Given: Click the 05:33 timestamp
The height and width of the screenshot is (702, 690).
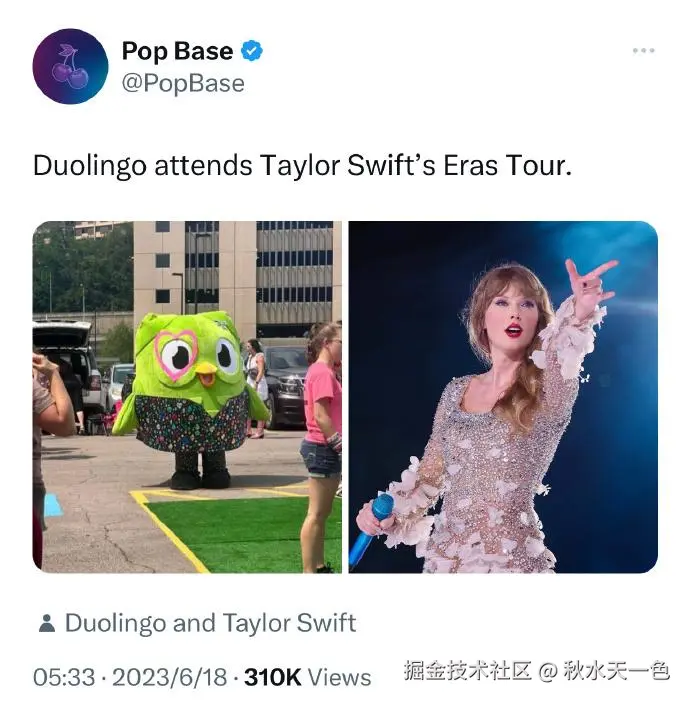Looking at the screenshot, I should 64,677.
